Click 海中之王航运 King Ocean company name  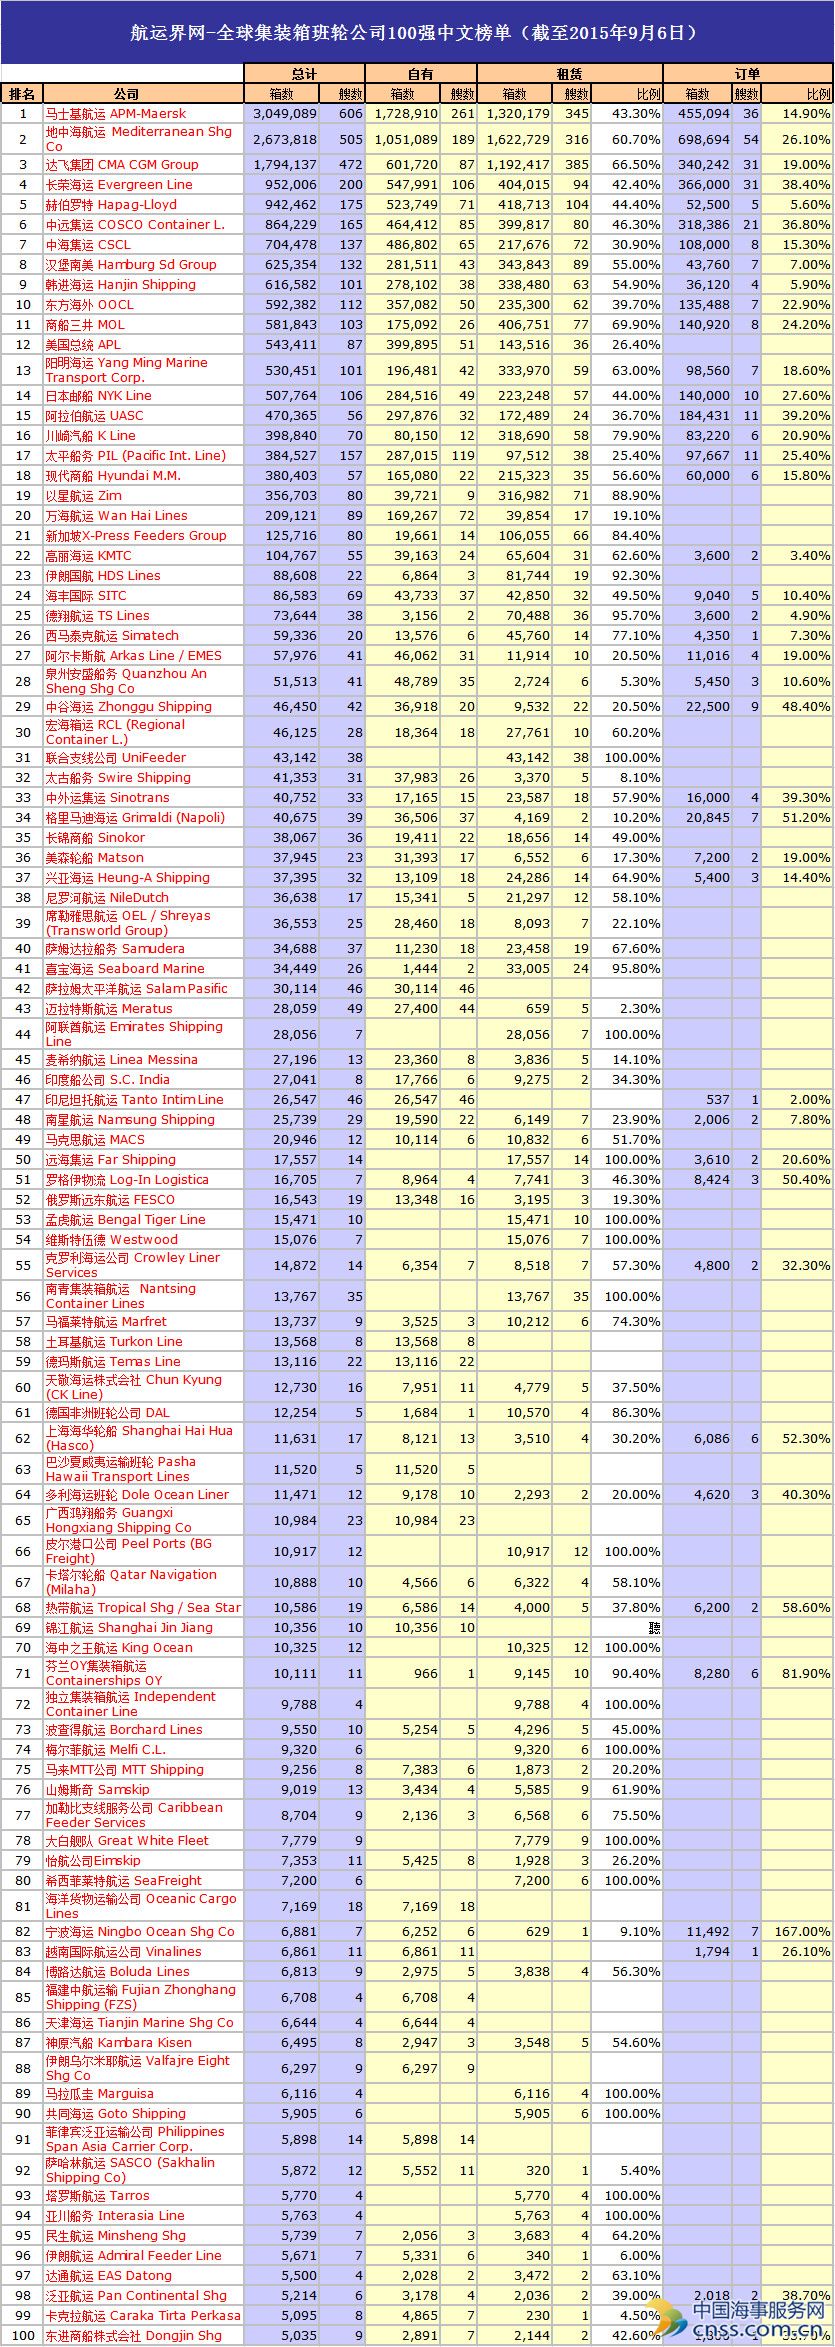[x=119, y=1648]
